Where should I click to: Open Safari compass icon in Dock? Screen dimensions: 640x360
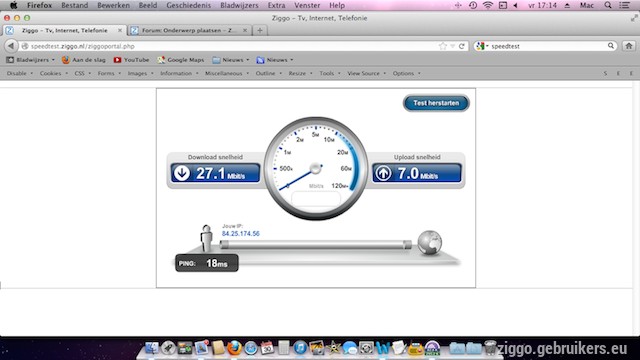251,348
